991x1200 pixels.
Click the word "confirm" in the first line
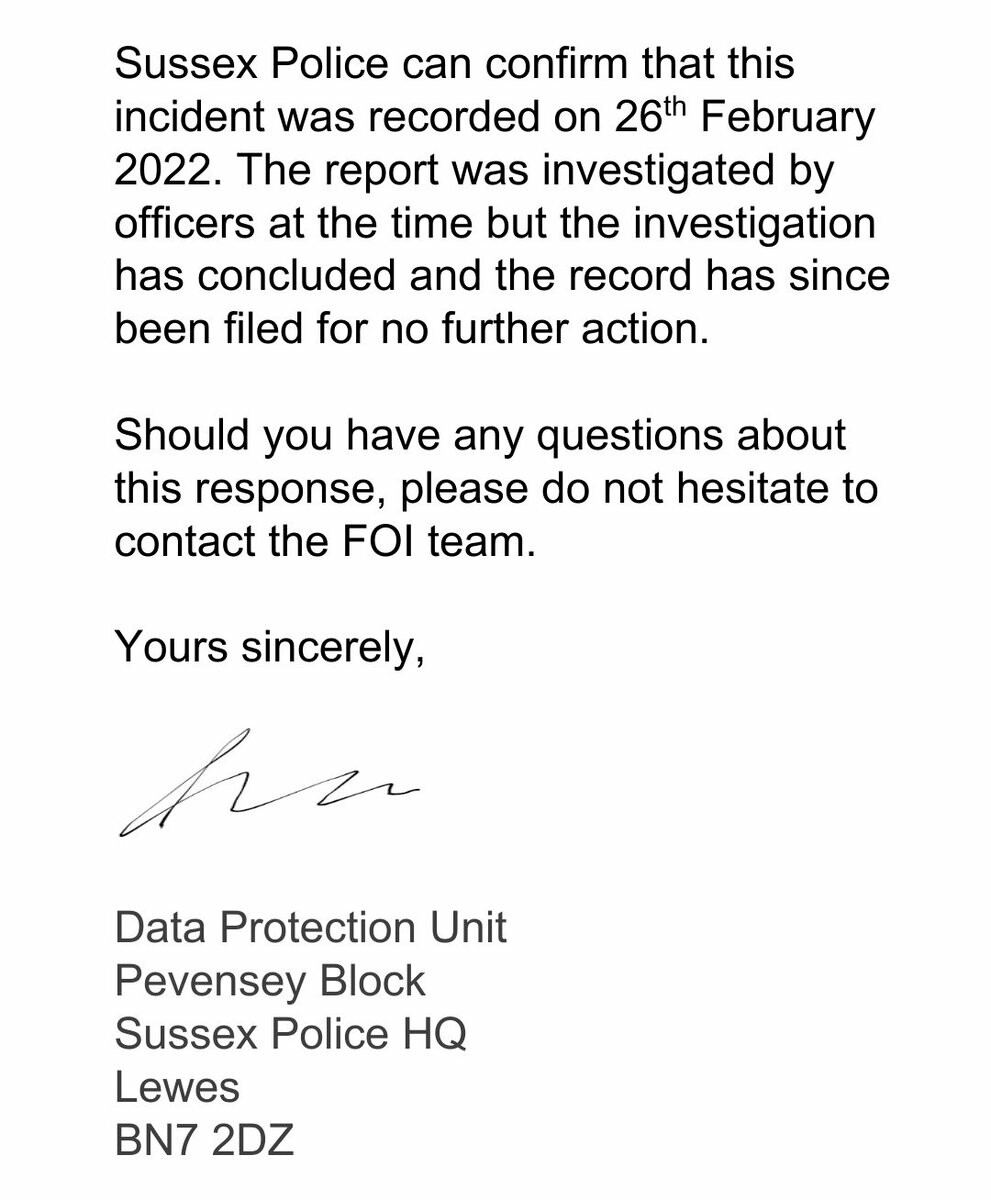click(556, 64)
